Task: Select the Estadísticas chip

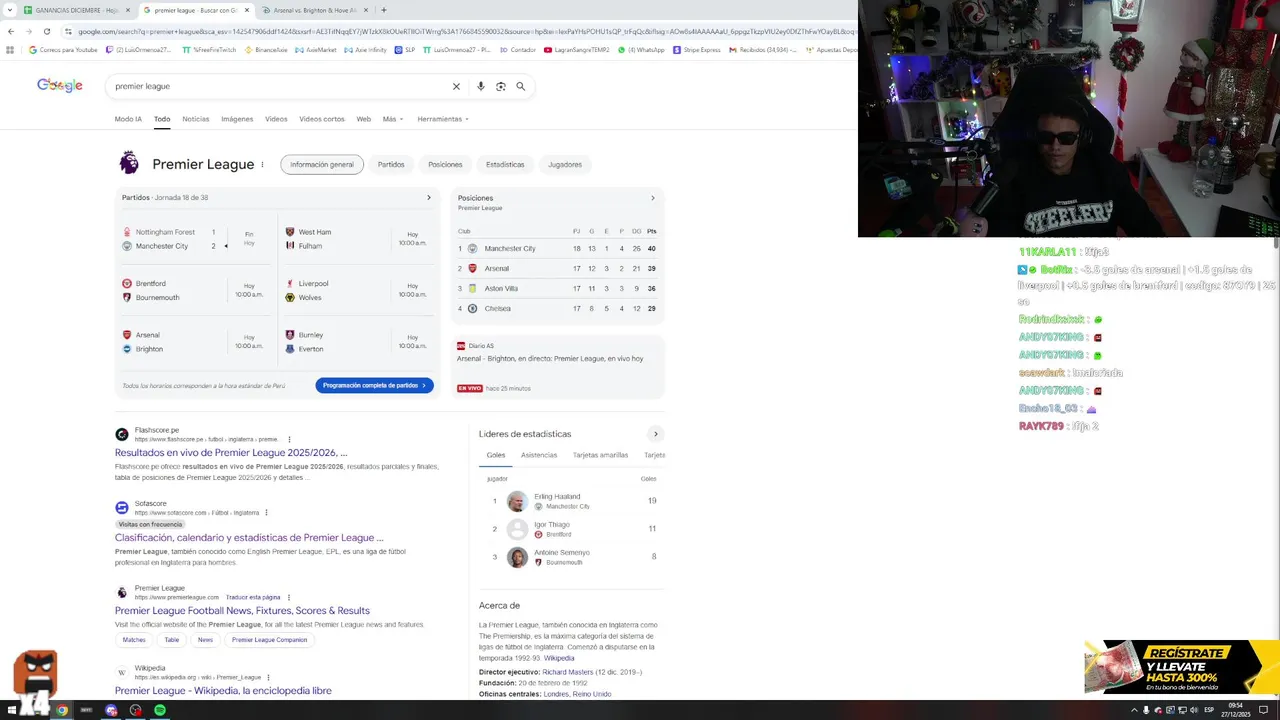Action: click(x=505, y=164)
